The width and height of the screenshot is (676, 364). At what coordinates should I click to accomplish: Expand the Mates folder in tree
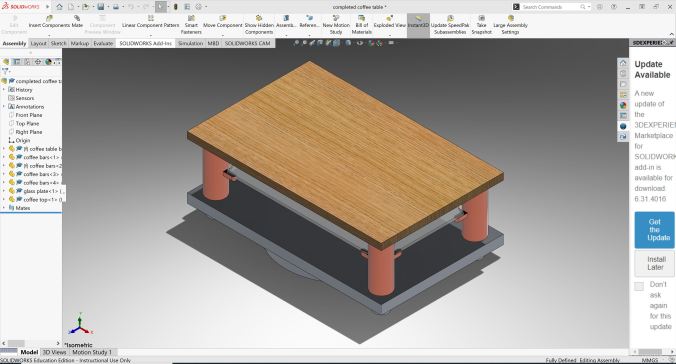(x=4, y=208)
